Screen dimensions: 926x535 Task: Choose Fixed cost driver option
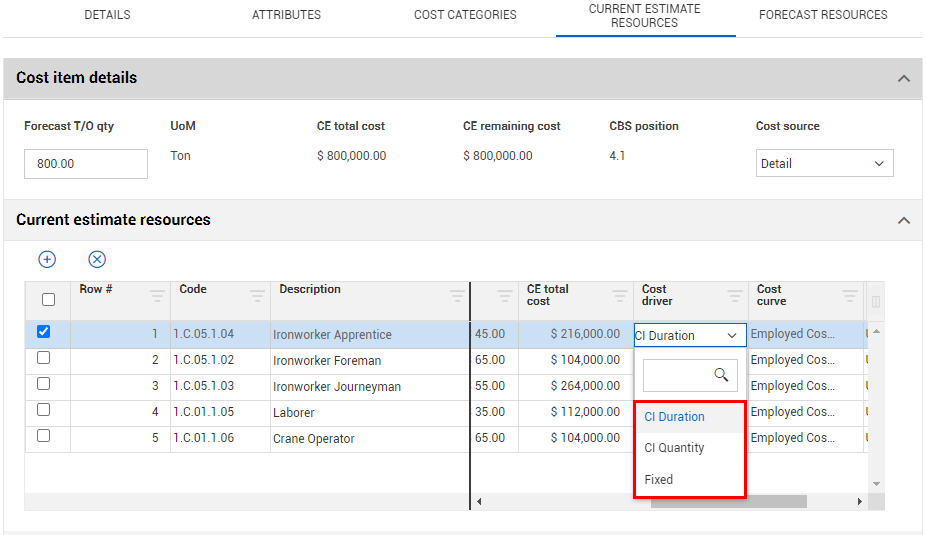point(659,480)
